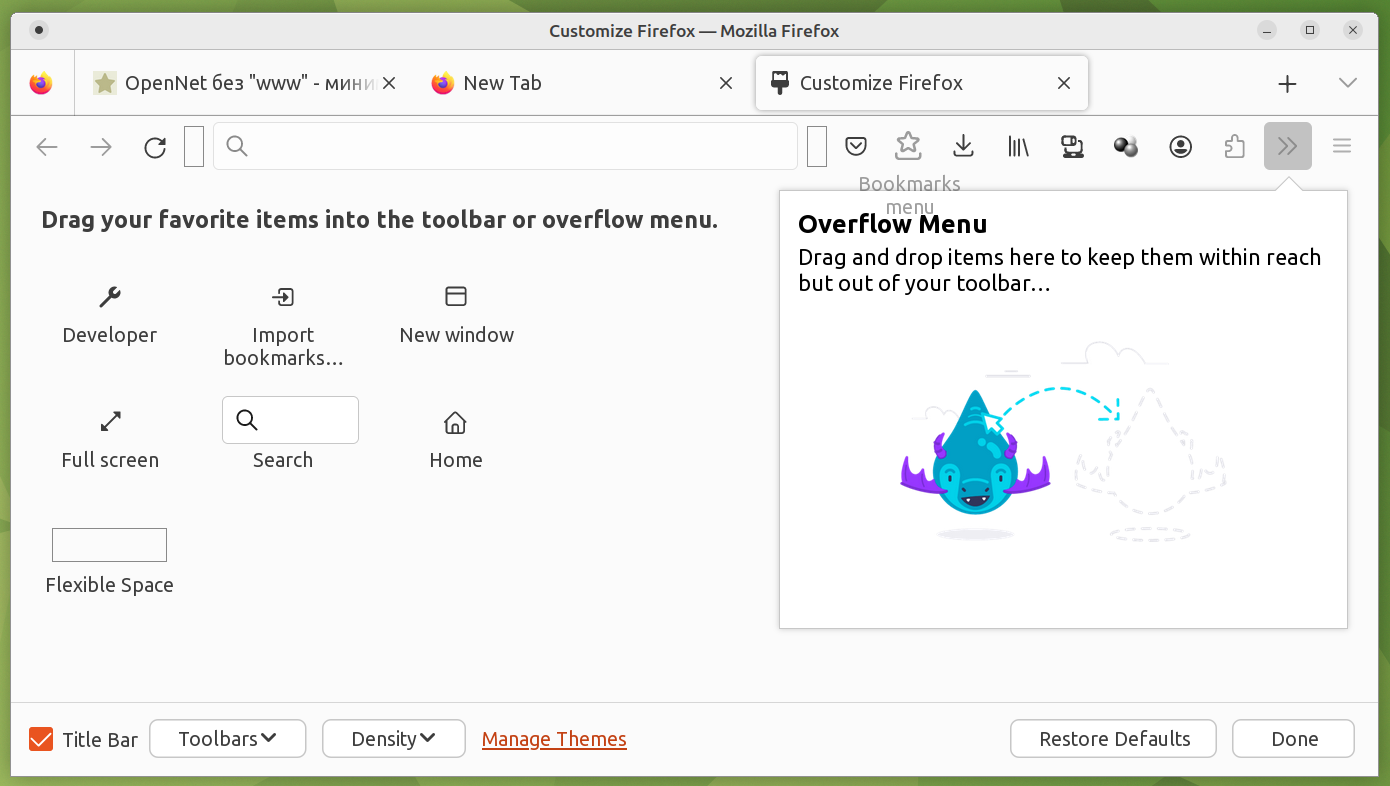
Task: Expand the Density dropdown
Action: 394,739
